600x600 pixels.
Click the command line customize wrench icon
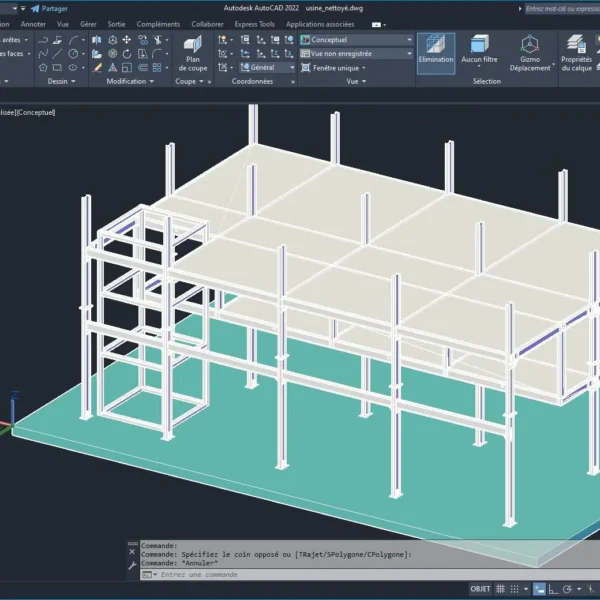132,563
